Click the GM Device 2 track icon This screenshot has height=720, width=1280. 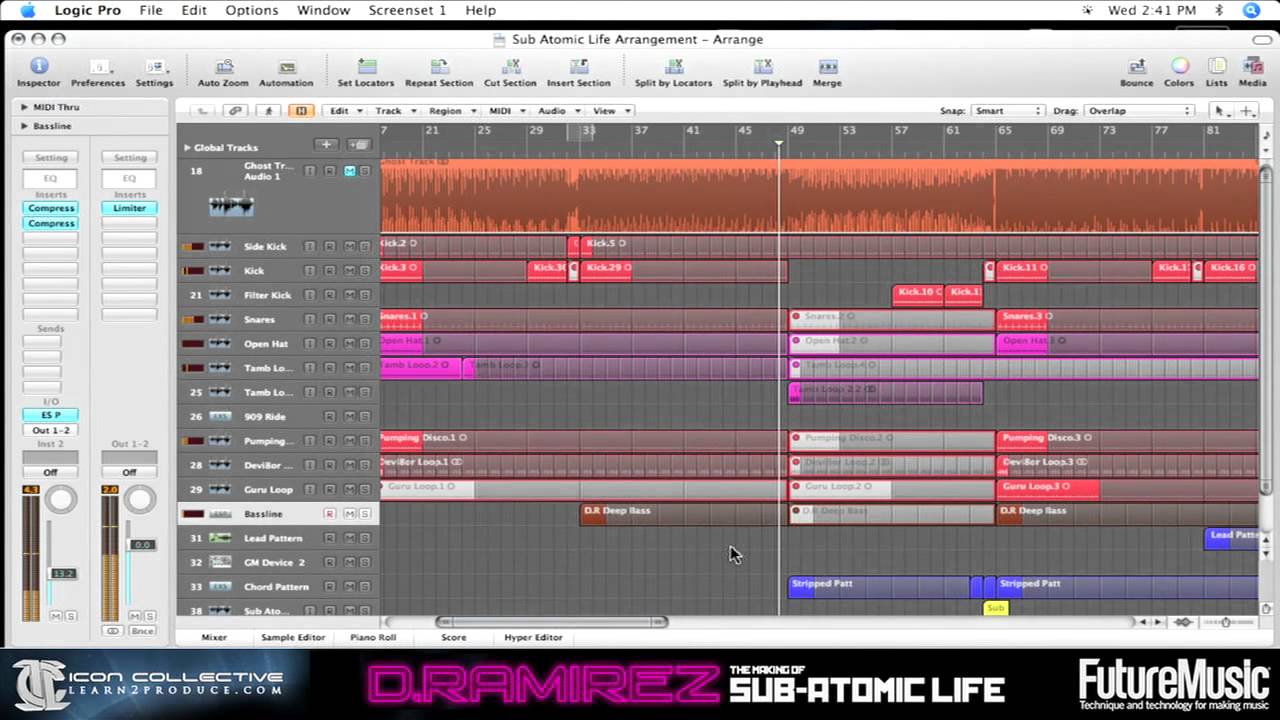(x=220, y=562)
